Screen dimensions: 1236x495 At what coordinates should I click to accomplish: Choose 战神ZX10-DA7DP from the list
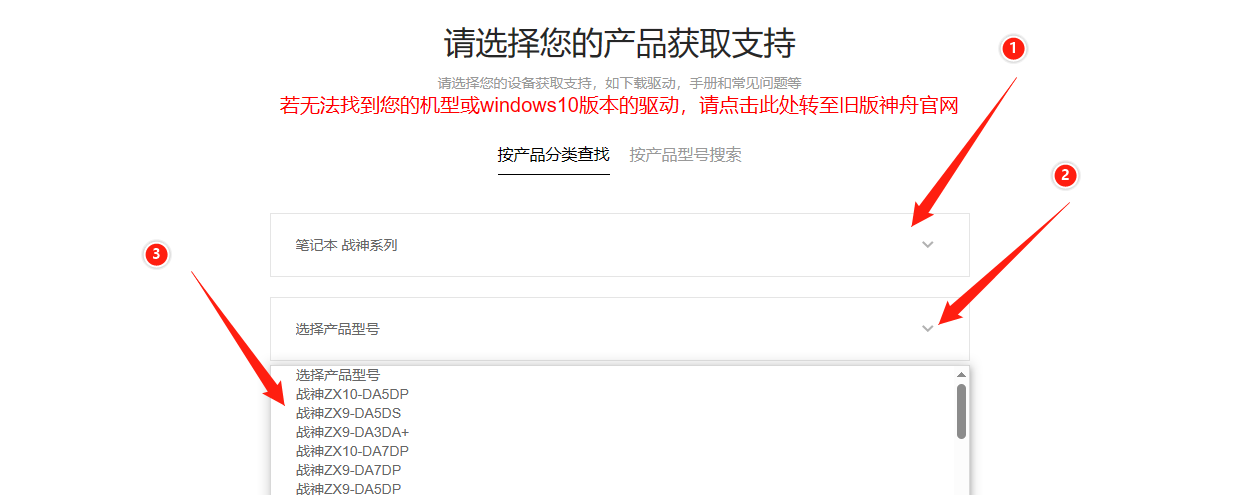612,451
